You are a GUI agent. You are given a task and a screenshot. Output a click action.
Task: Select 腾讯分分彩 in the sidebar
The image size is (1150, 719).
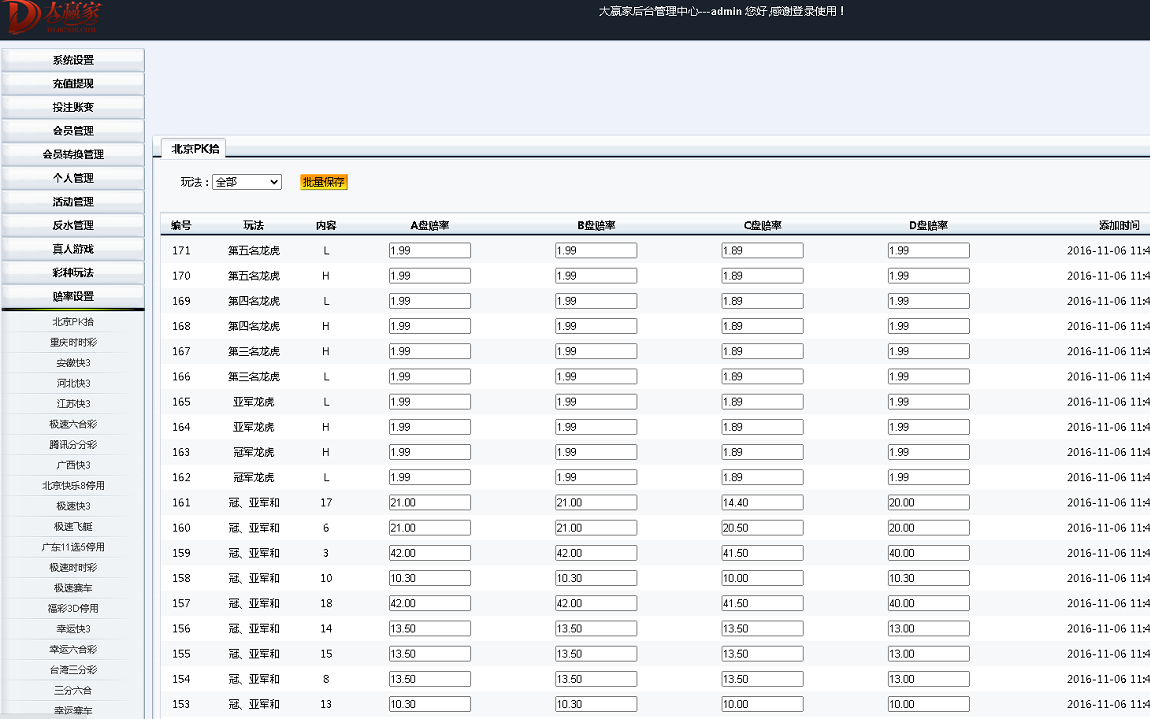coord(73,444)
